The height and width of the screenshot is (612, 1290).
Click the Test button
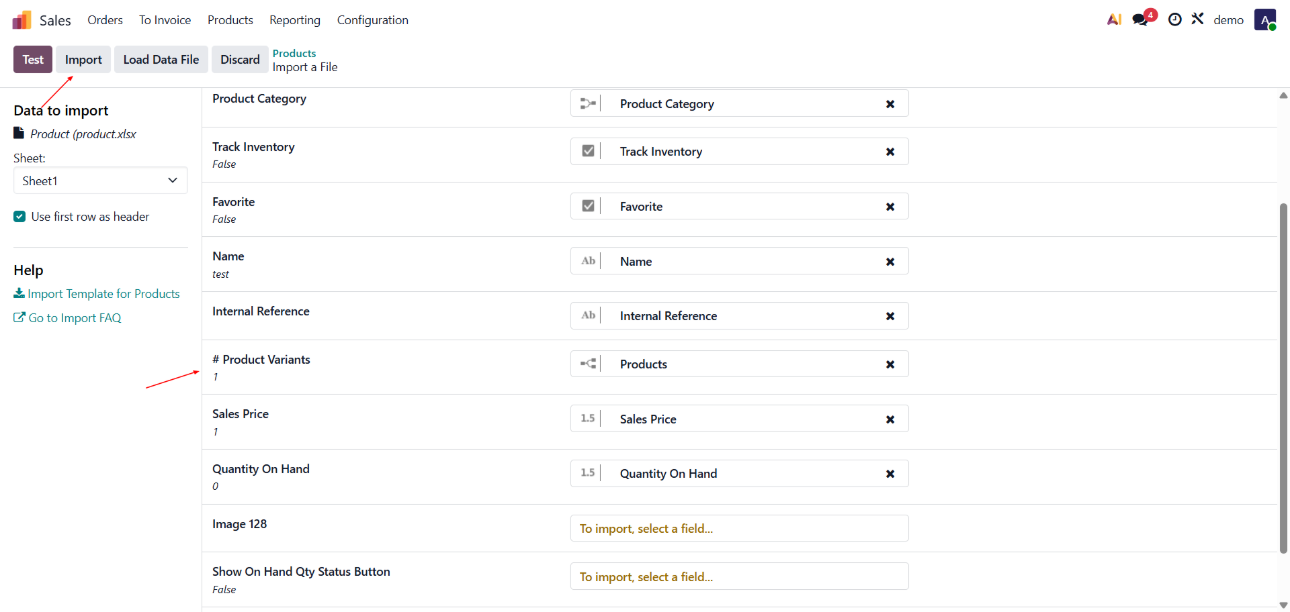click(x=33, y=60)
